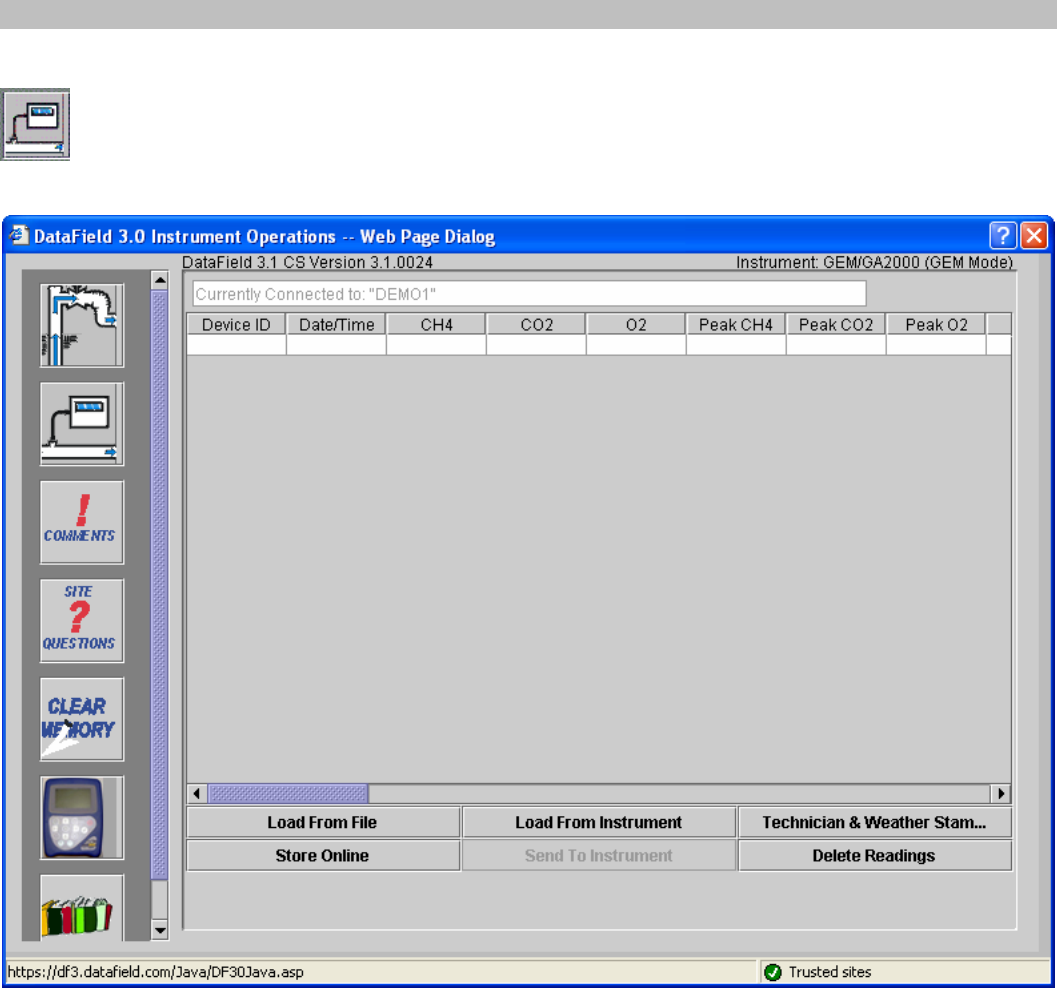Click the Peak CH4 column header
Viewport: 1057px width, 988px height.
point(736,324)
